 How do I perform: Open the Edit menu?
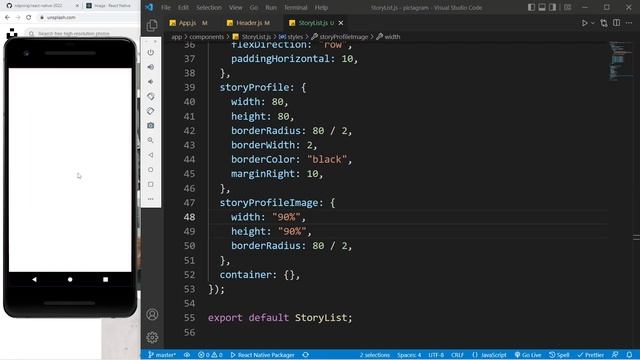click(x=183, y=7)
